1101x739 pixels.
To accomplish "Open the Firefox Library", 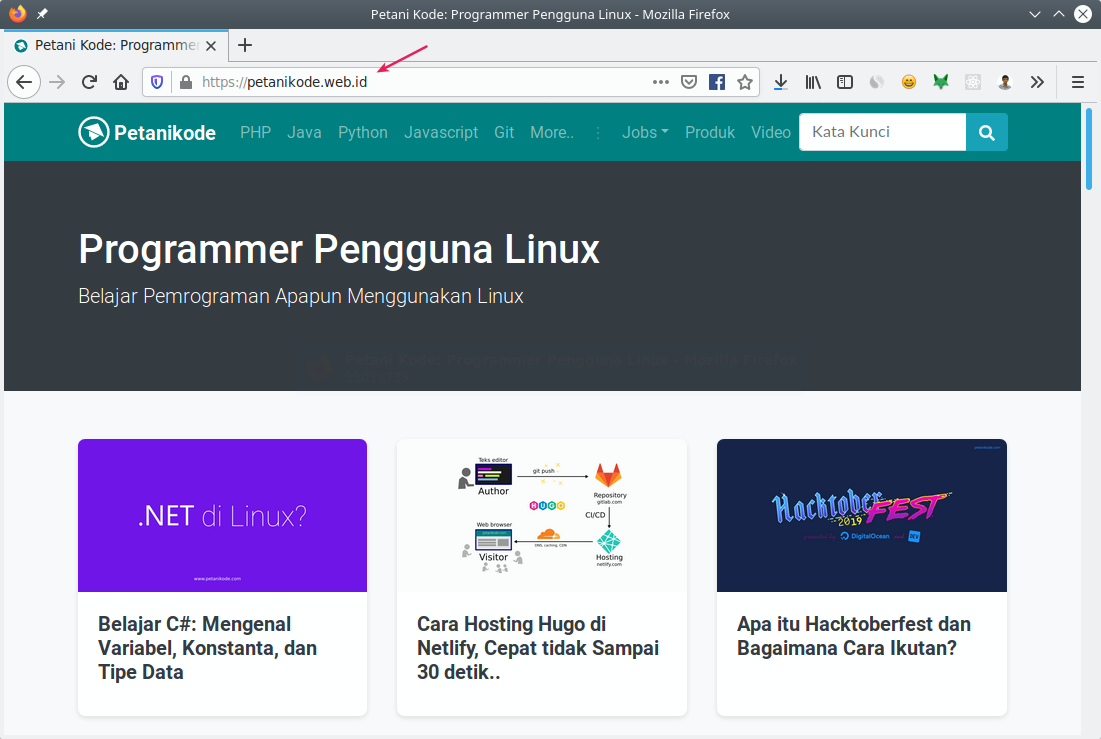I will tap(813, 82).
